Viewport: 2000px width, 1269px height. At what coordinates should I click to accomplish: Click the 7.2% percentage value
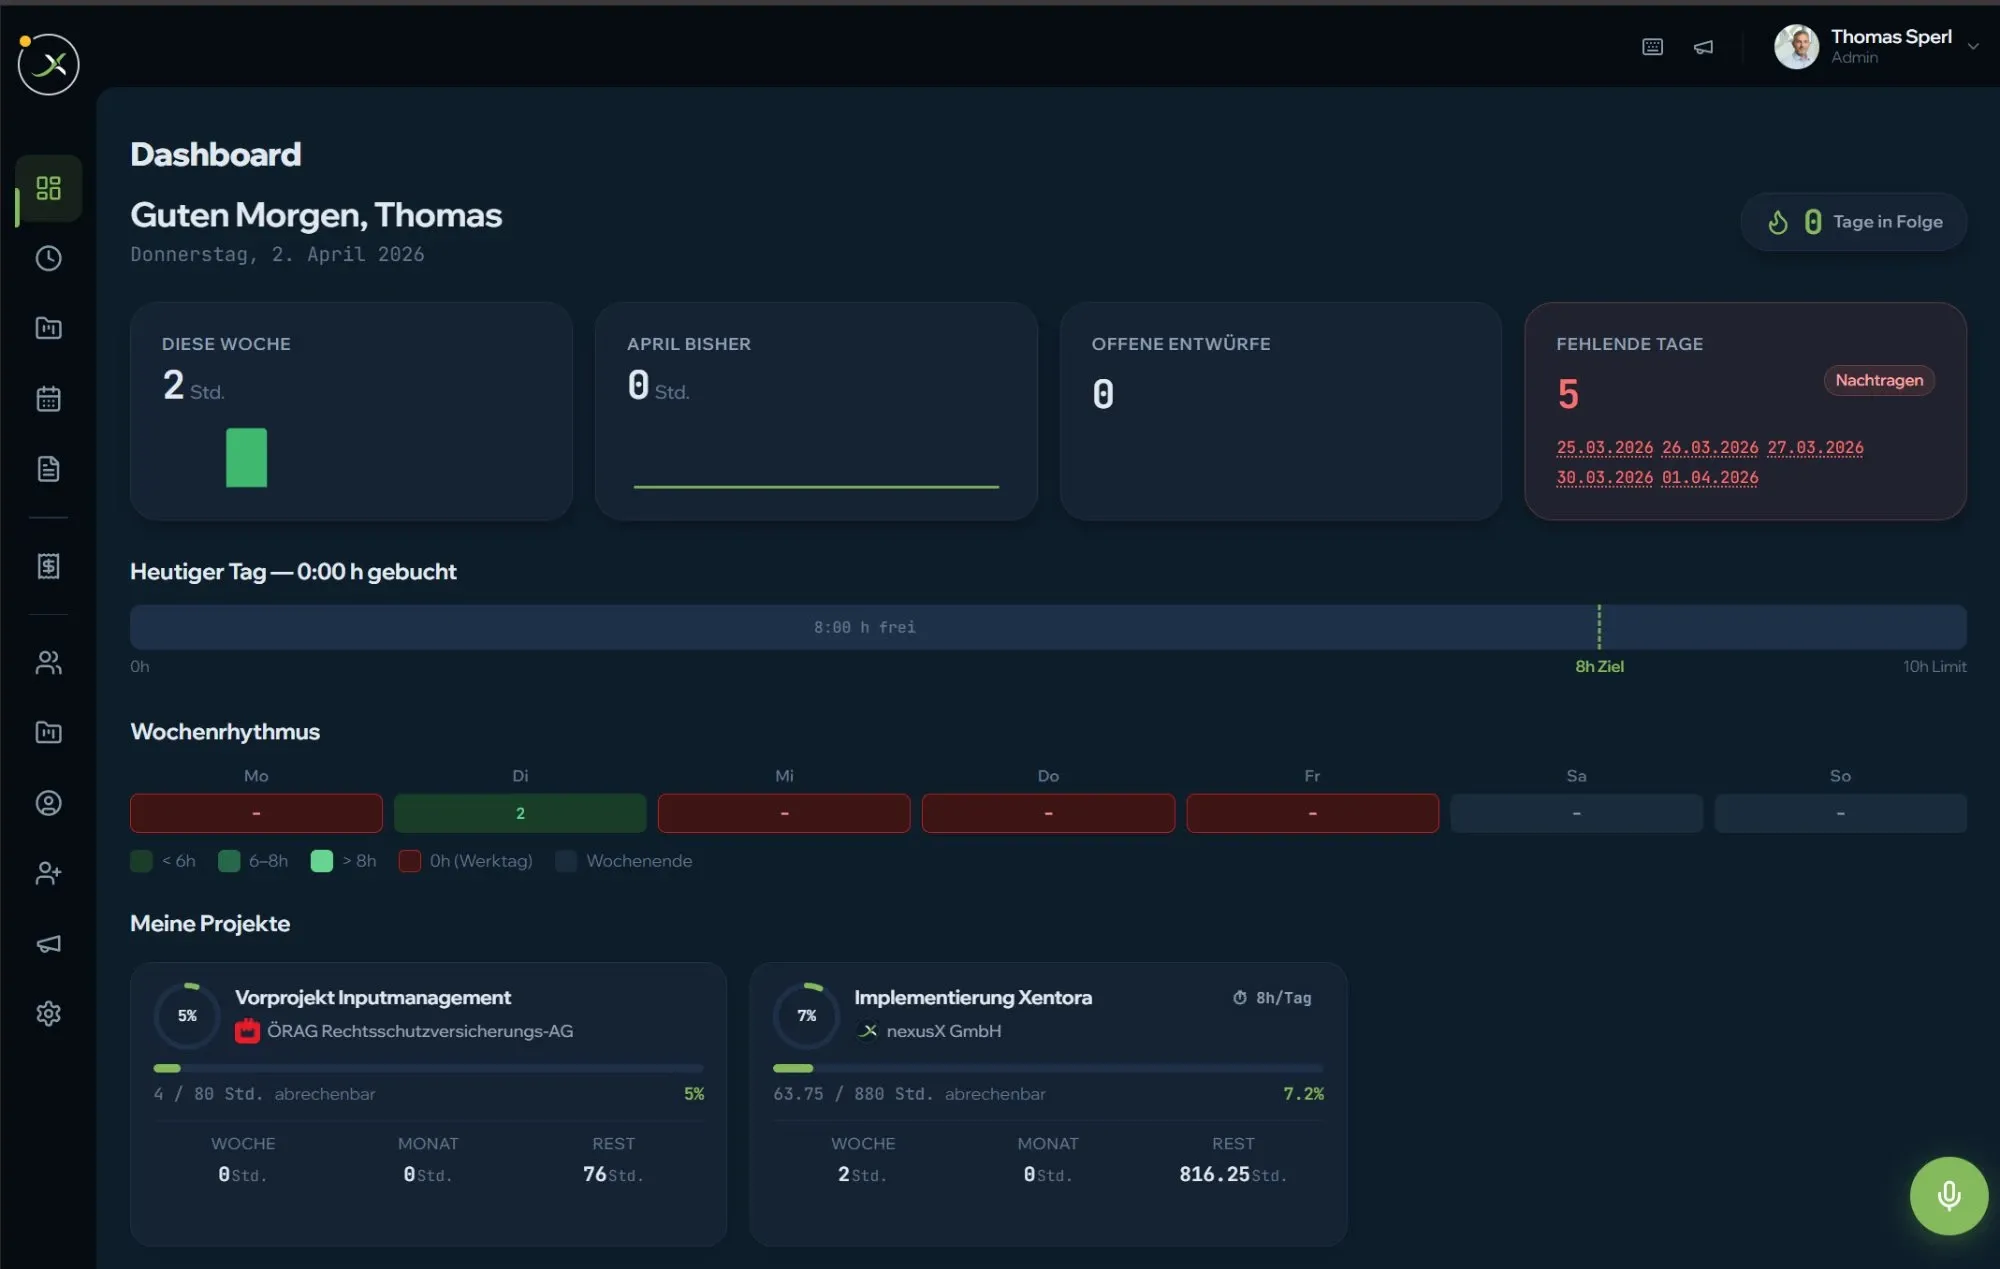click(x=1303, y=1094)
